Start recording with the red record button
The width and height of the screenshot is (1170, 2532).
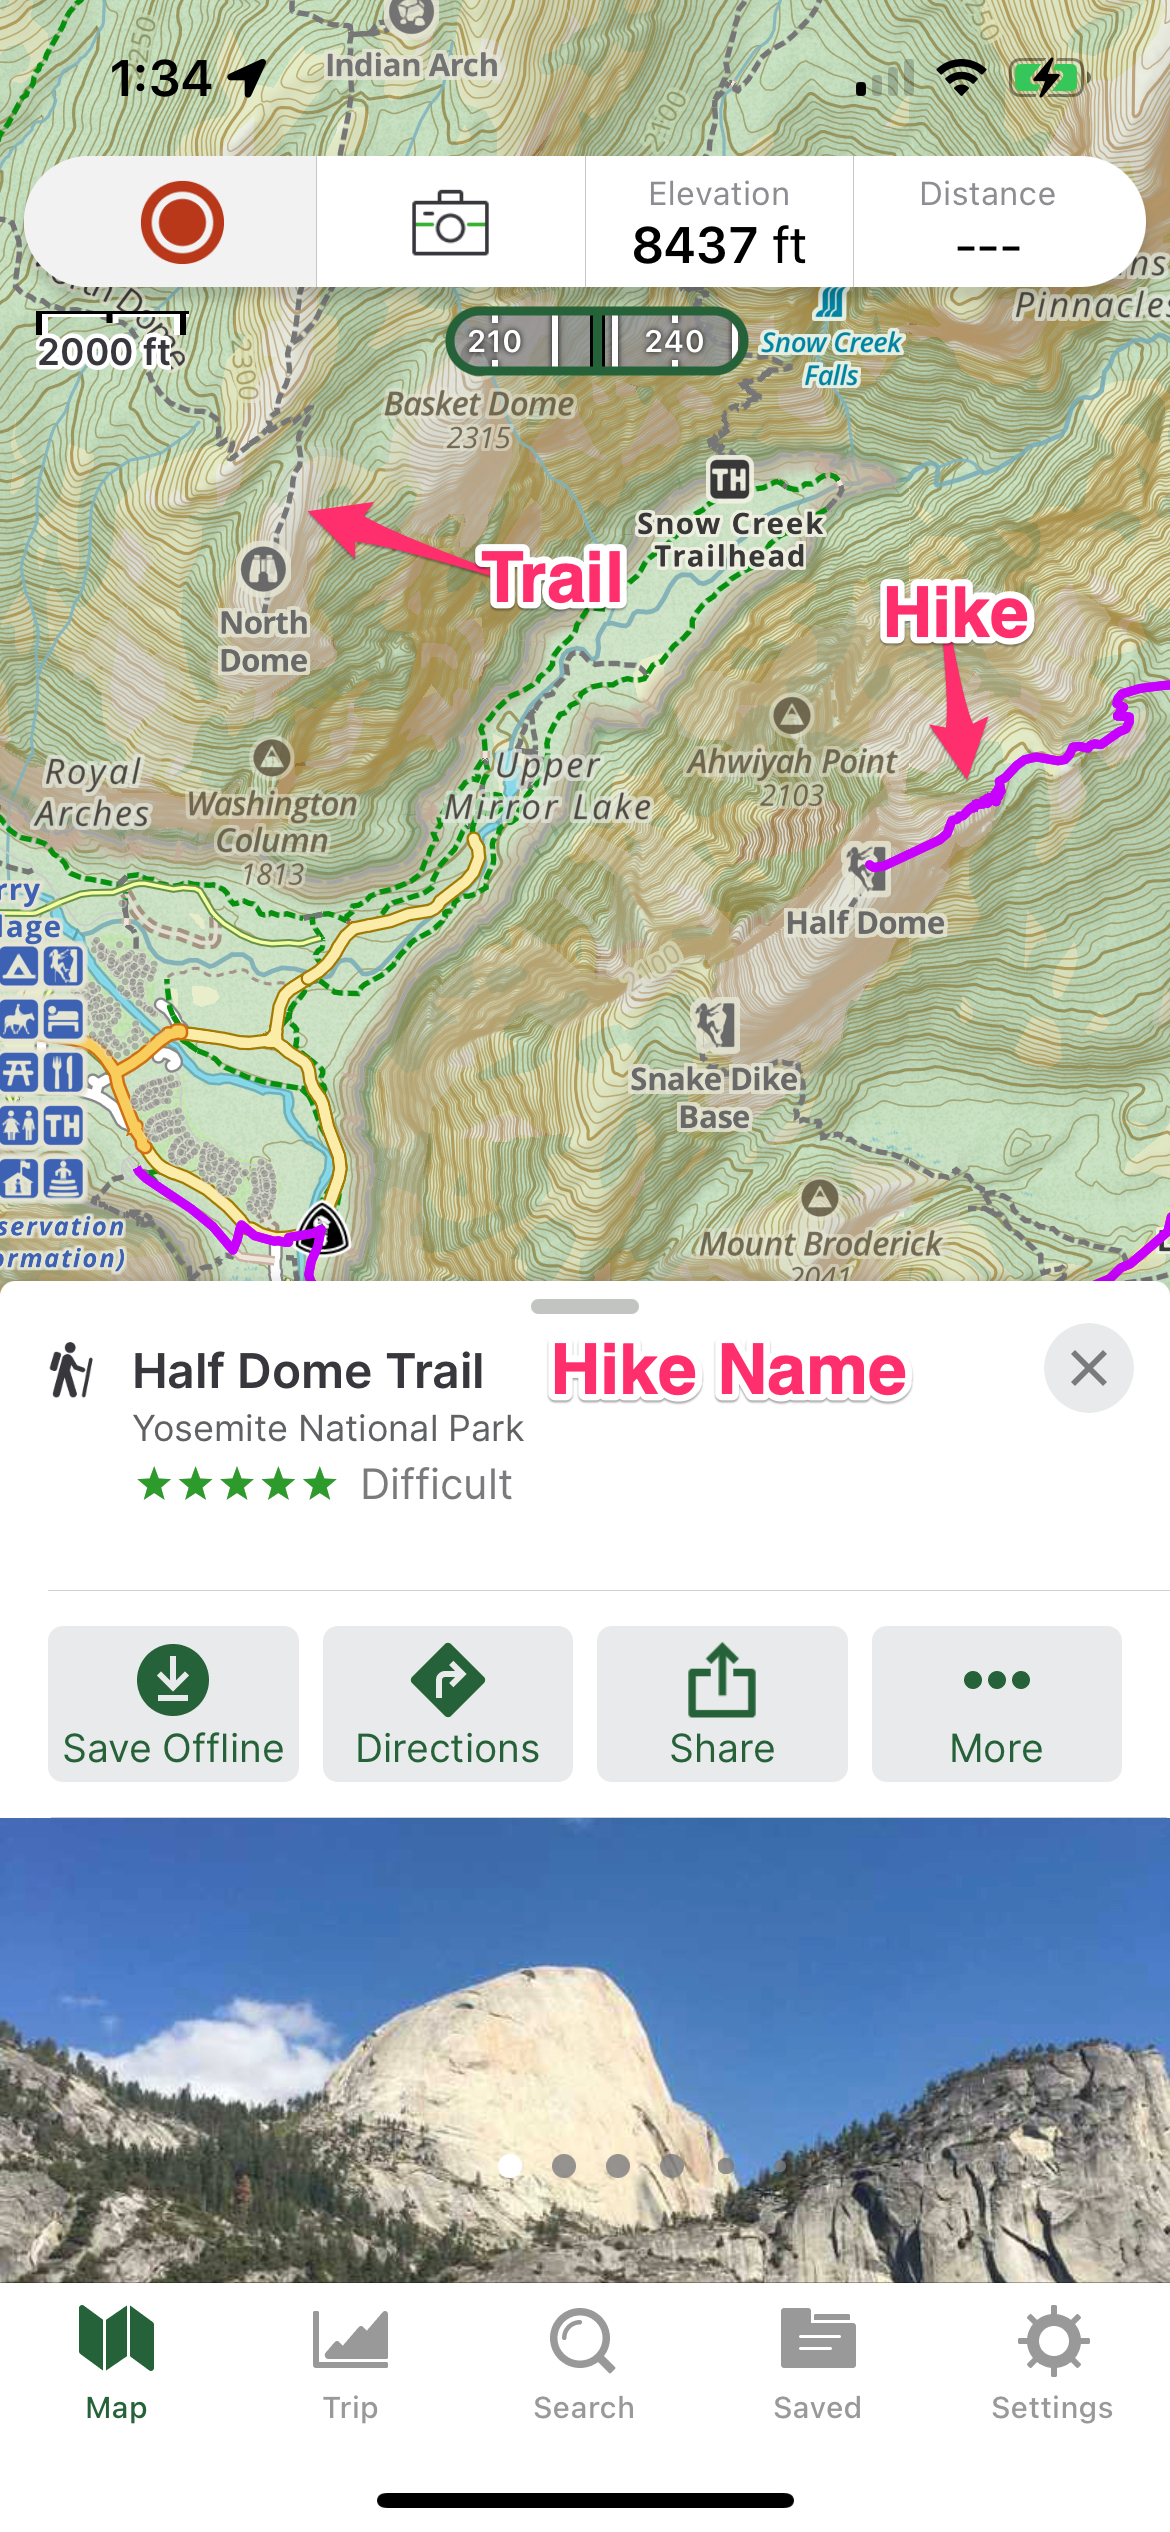[x=182, y=222]
